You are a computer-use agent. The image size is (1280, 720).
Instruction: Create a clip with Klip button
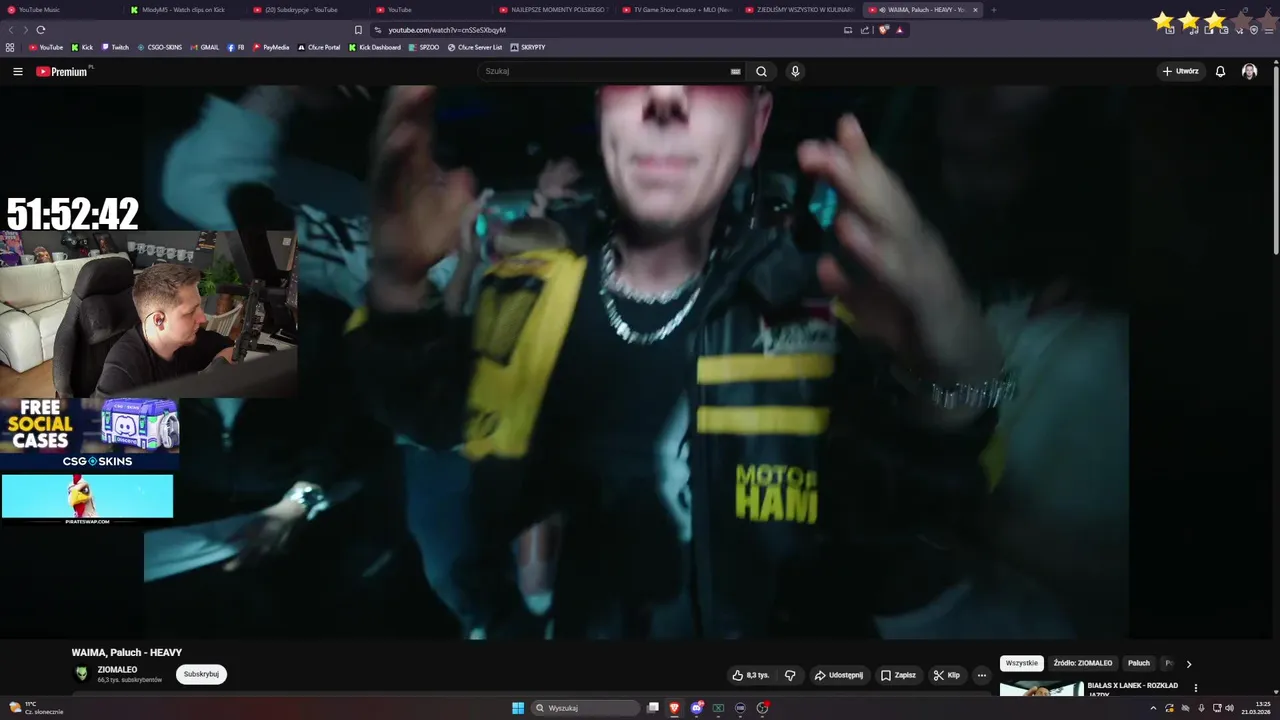[946, 675]
